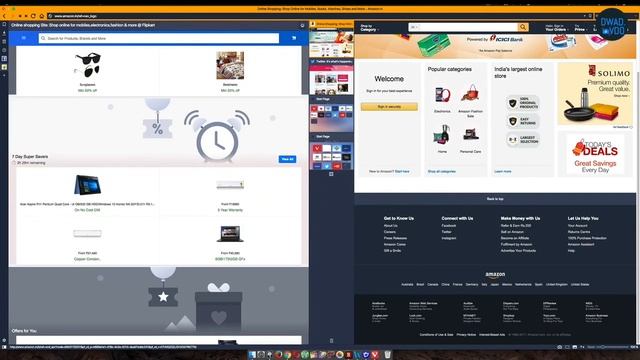Click Learn more under India's largest store
640x360 pixels.
[x=503, y=171]
